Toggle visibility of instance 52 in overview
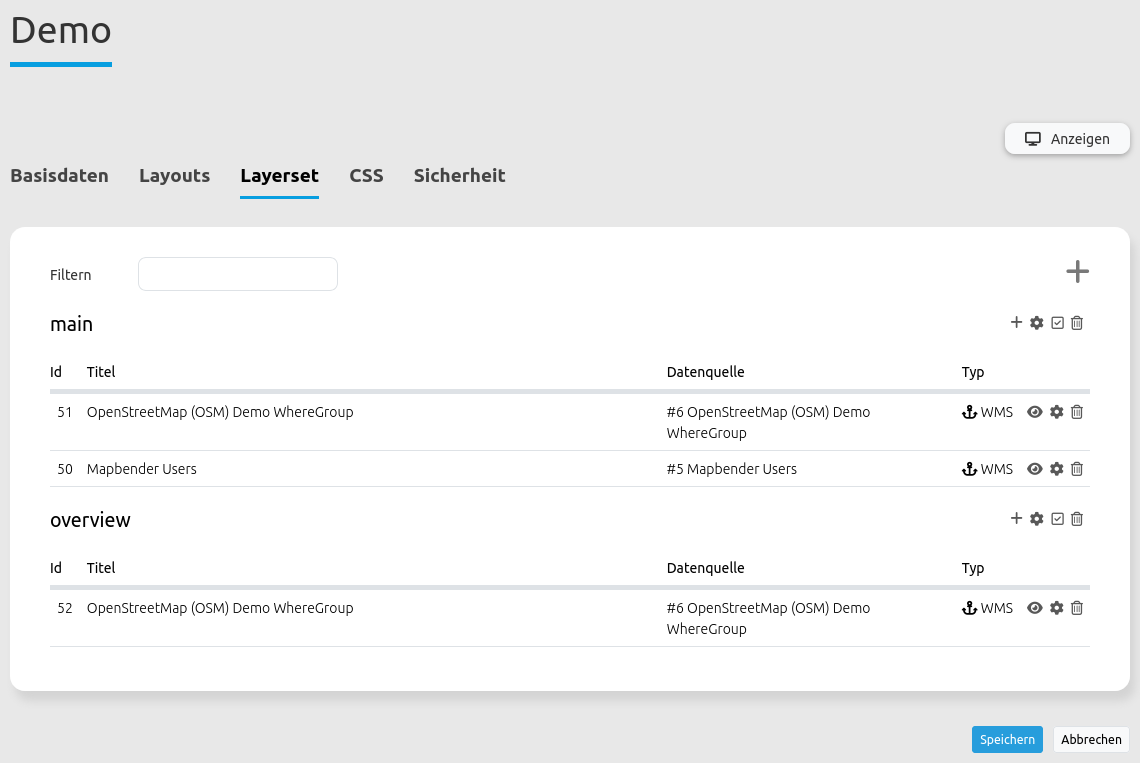The width and height of the screenshot is (1140, 763). [1035, 608]
